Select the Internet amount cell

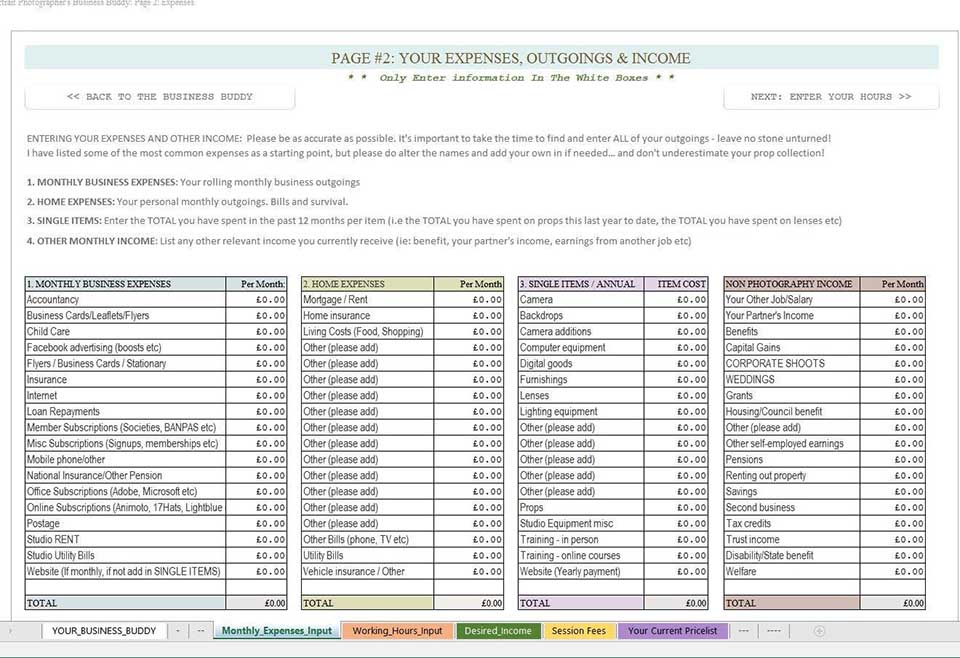256,396
